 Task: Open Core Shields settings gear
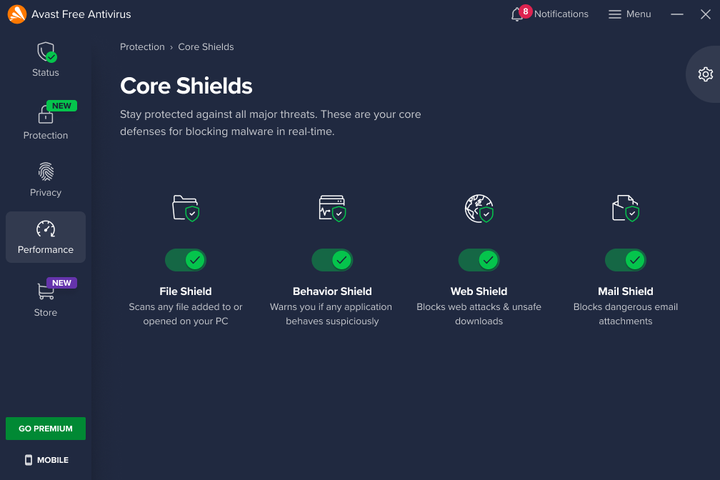click(x=705, y=74)
